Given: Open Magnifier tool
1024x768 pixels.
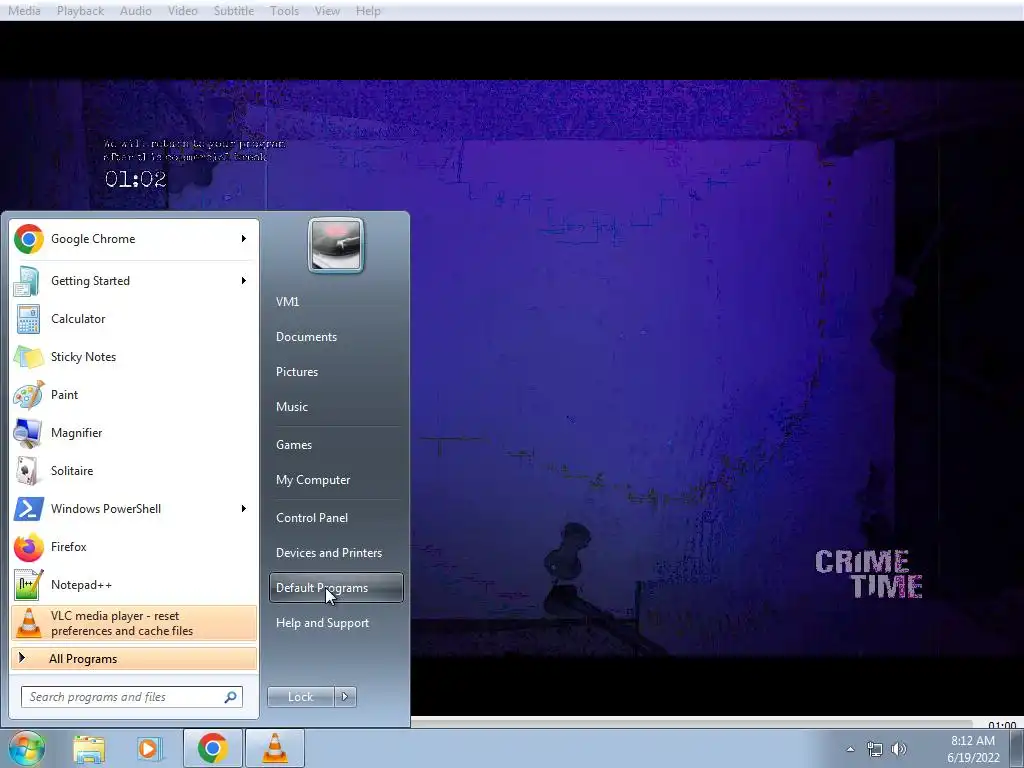Looking at the screenshot, I should coord(134,432).
